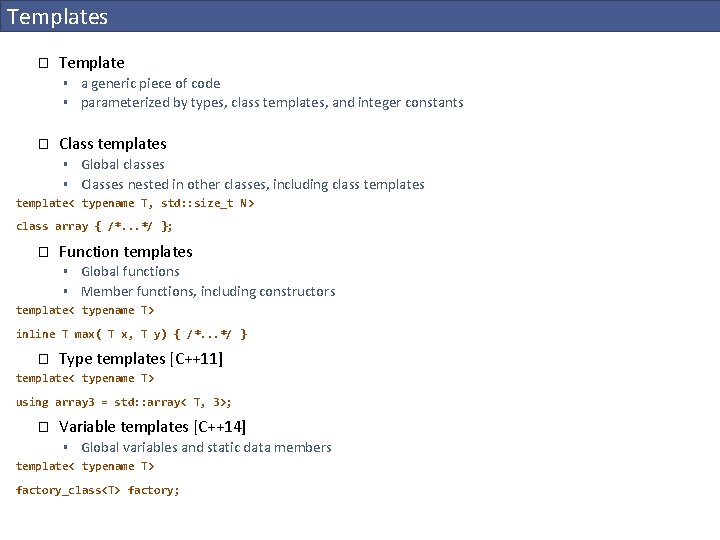Select the "Function templates" heading
The width and height of the screenshot is (720, 540).
tap(125, 252)
